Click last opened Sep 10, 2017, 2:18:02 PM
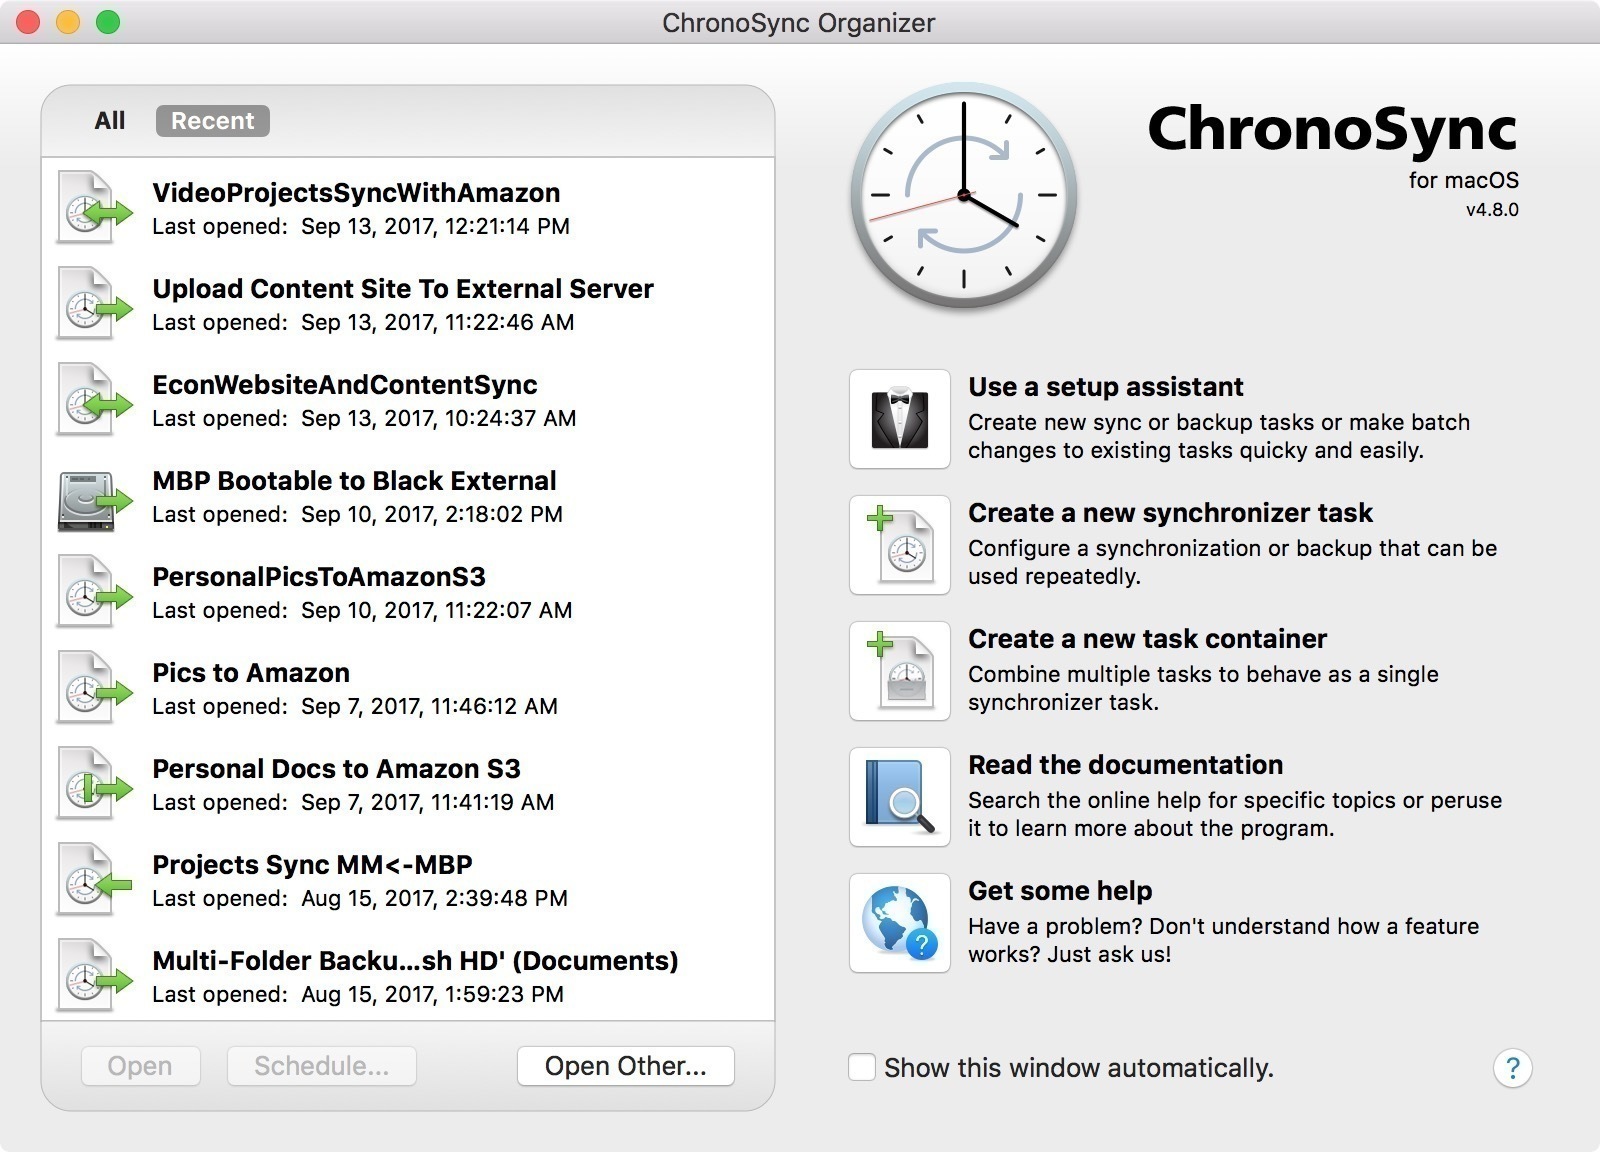 357,515
